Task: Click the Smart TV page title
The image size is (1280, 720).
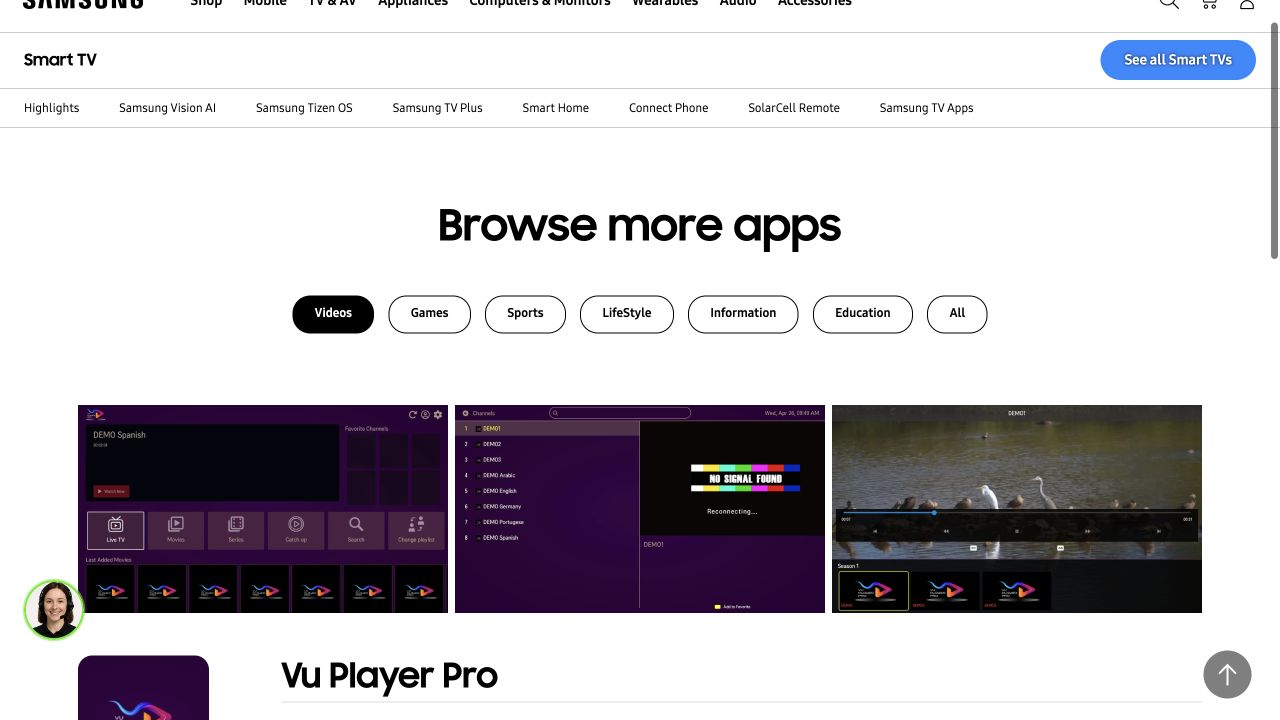Action: click(x=60, y=60)
